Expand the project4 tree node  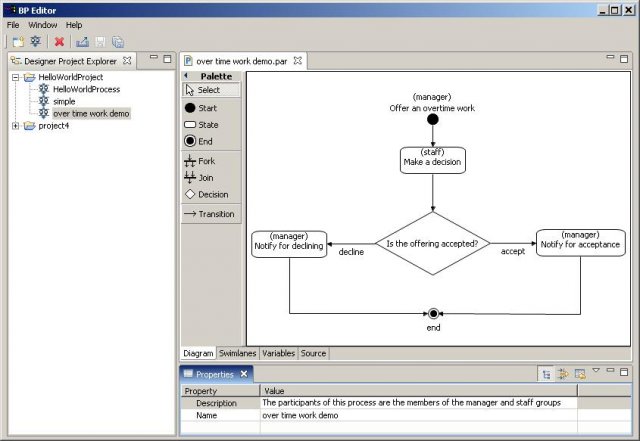pos(16,126)
